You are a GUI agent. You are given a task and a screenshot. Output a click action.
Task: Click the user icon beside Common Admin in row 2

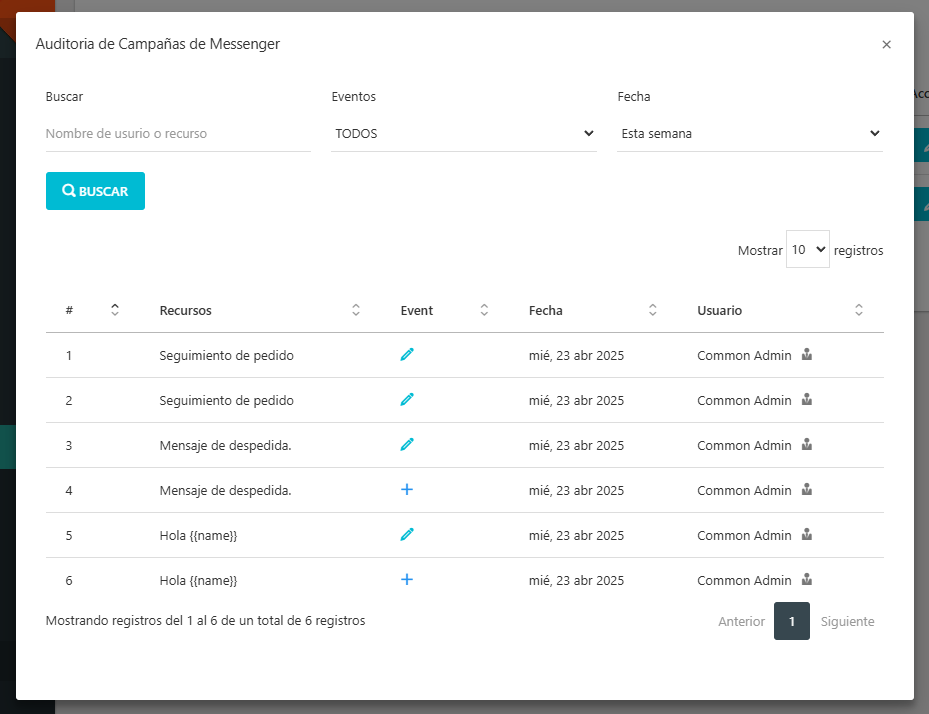click(x=807, y=399)
